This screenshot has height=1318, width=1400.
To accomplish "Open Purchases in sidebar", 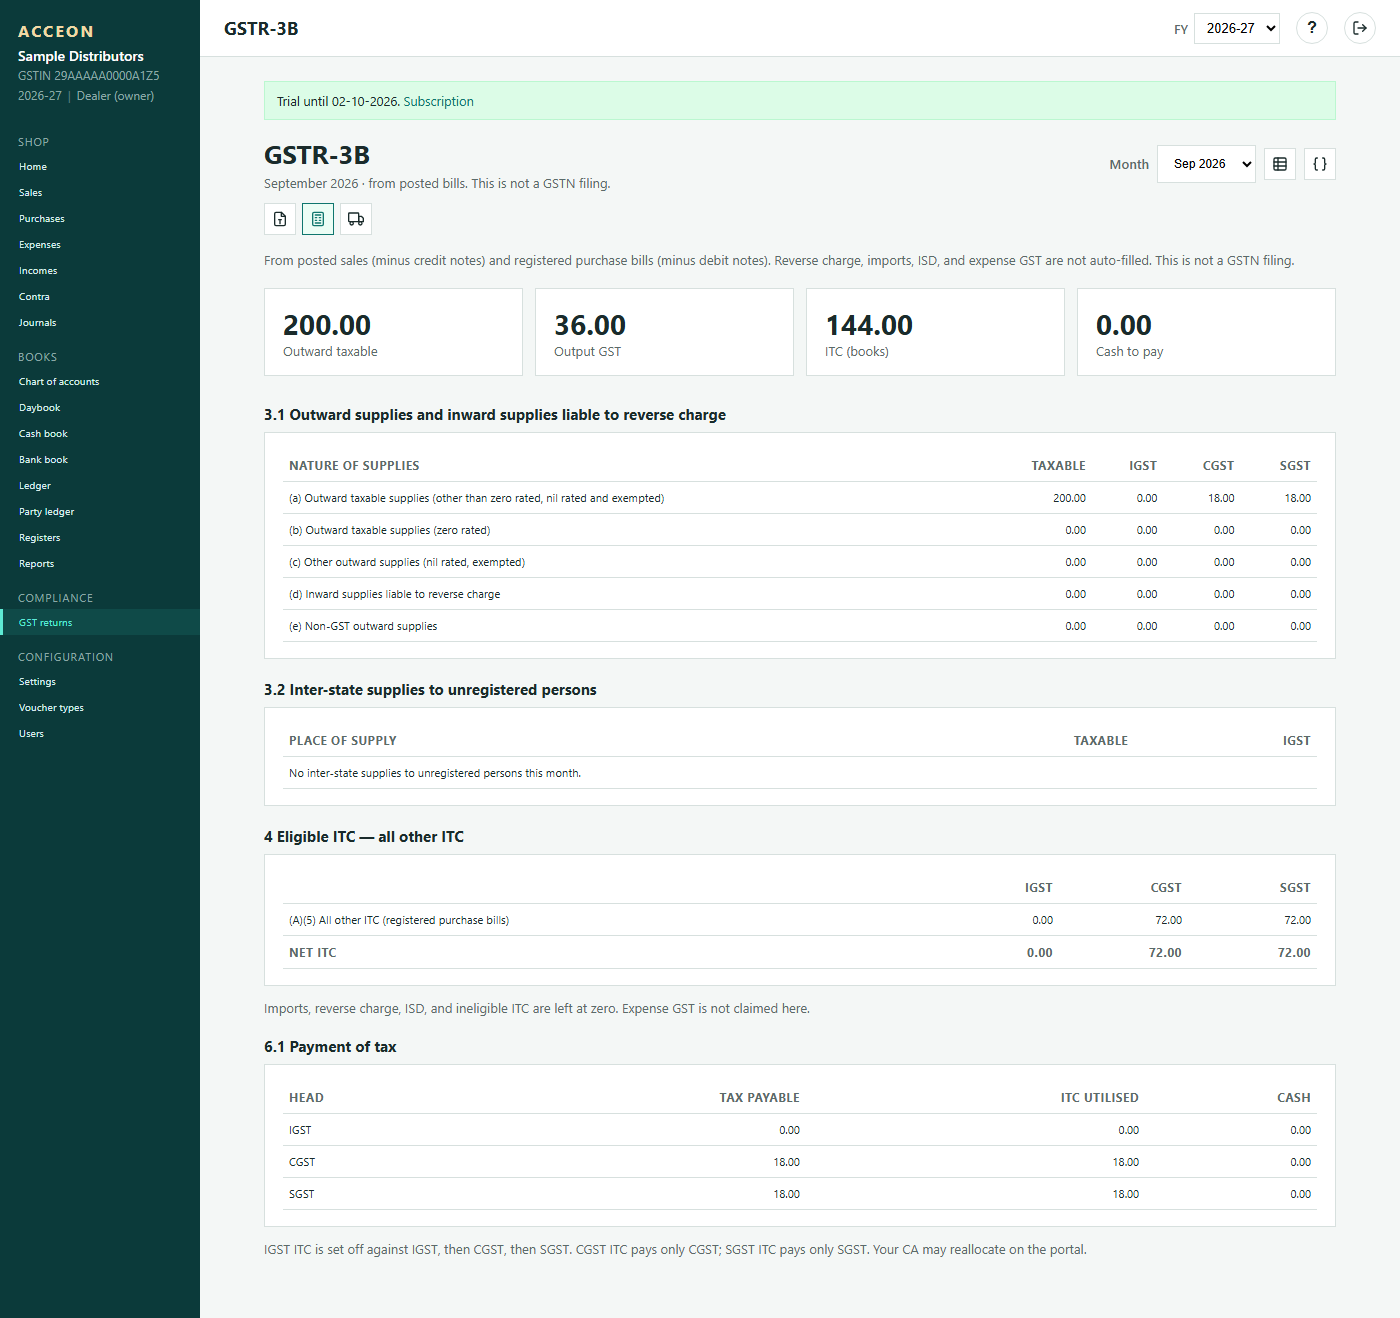I will point(42,219).
